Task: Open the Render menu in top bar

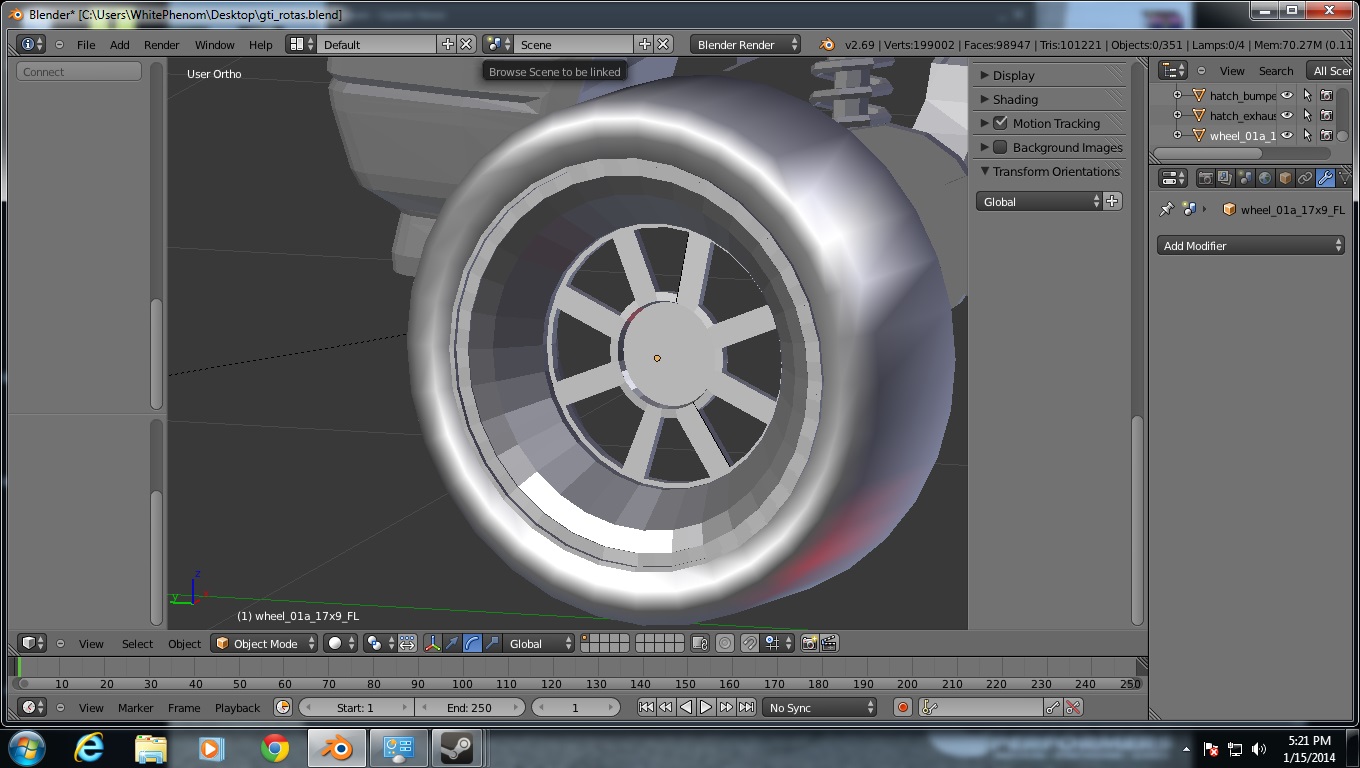Action: point(161,45)
